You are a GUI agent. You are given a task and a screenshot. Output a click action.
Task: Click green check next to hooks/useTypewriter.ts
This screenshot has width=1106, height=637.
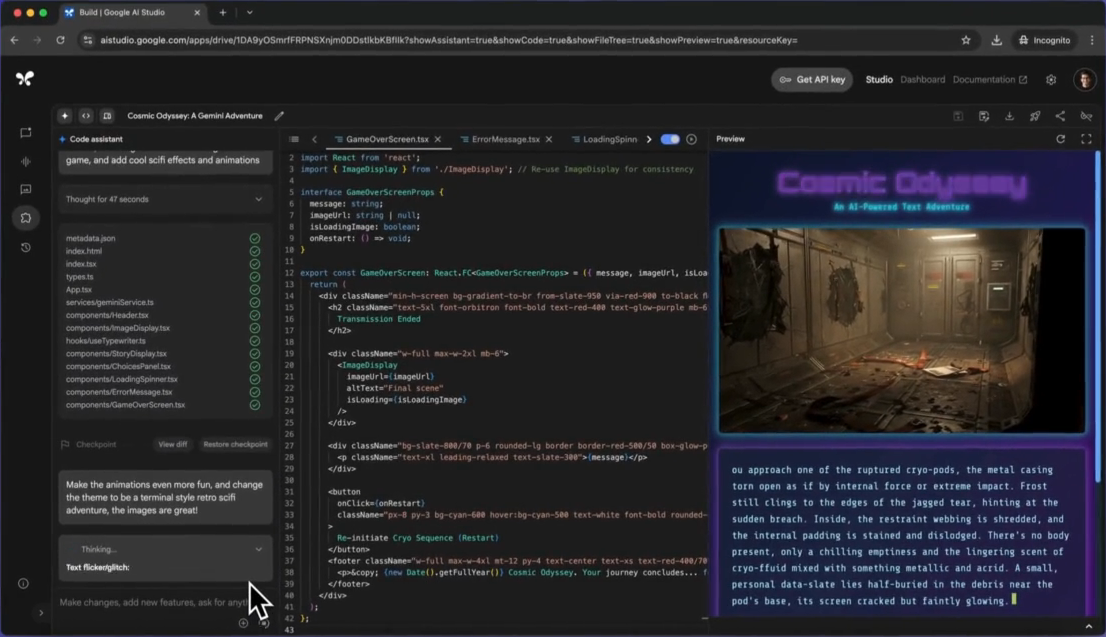(x=255, y=341)
